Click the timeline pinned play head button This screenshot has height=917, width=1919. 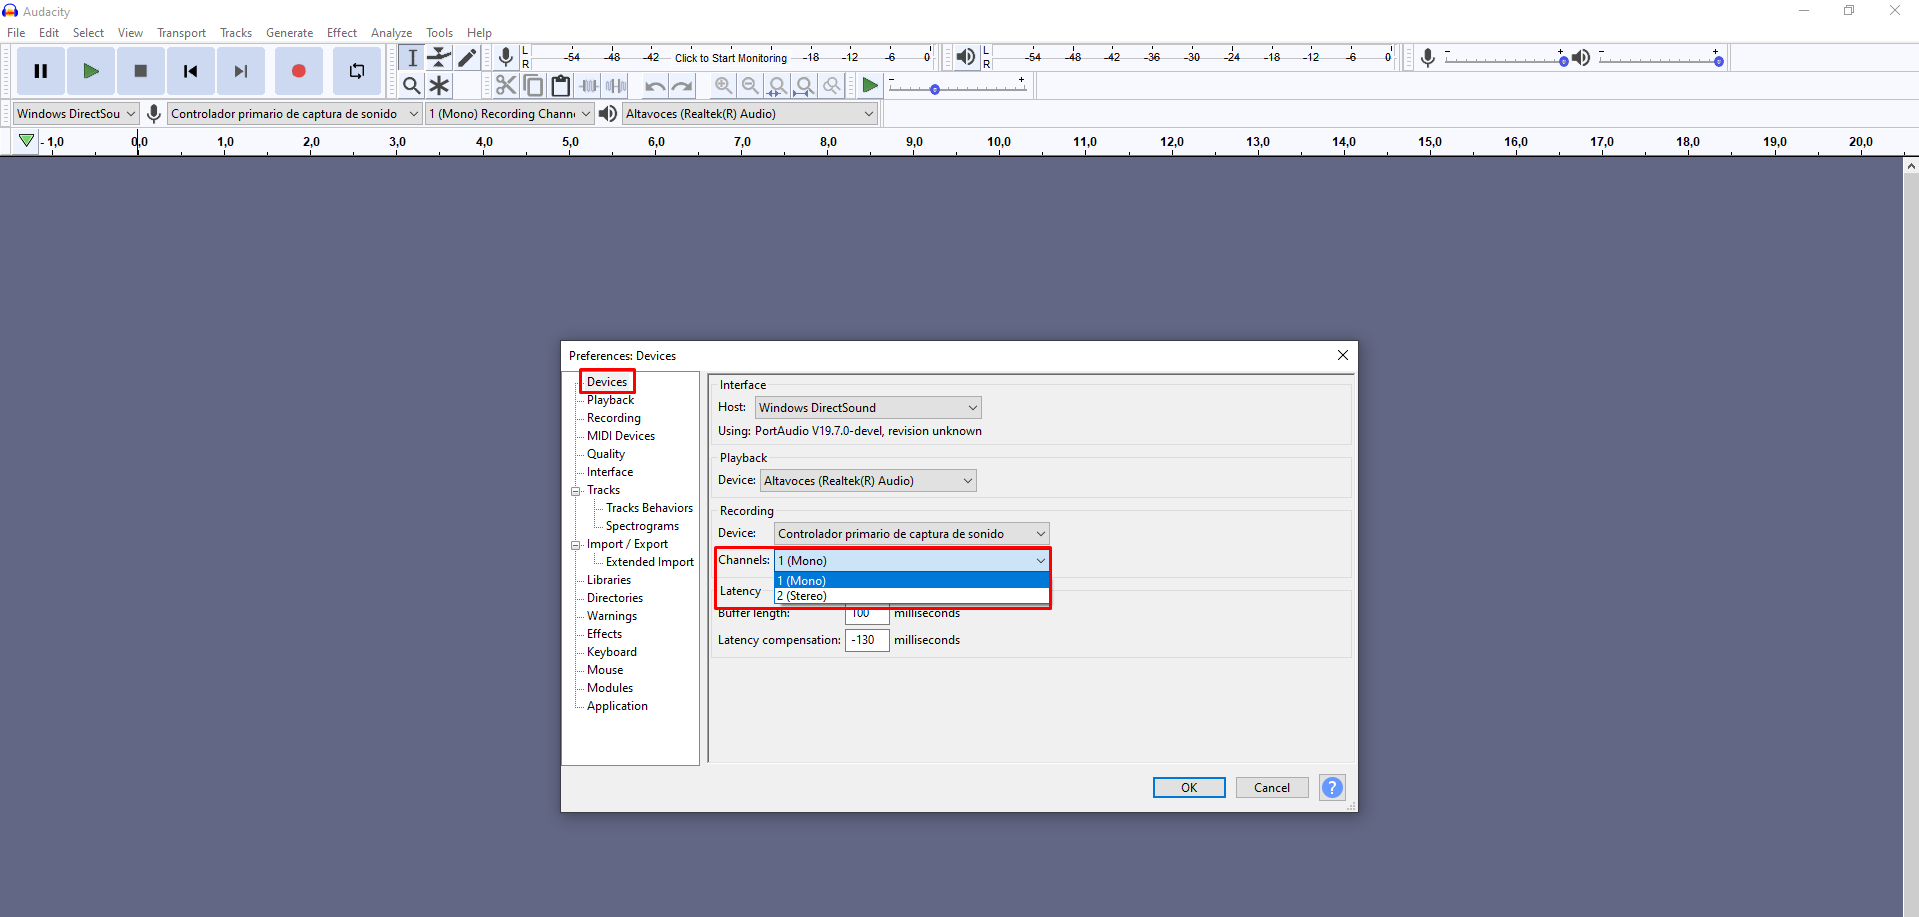coord(27,142)
